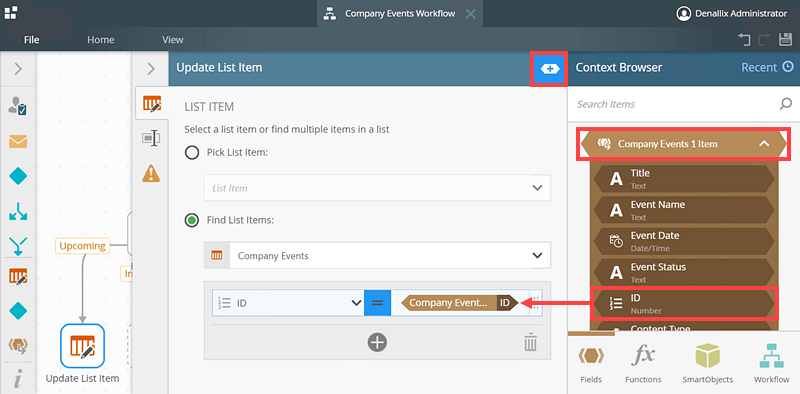
Task: Open the ID field dropdown
Action: coord(288,303)
